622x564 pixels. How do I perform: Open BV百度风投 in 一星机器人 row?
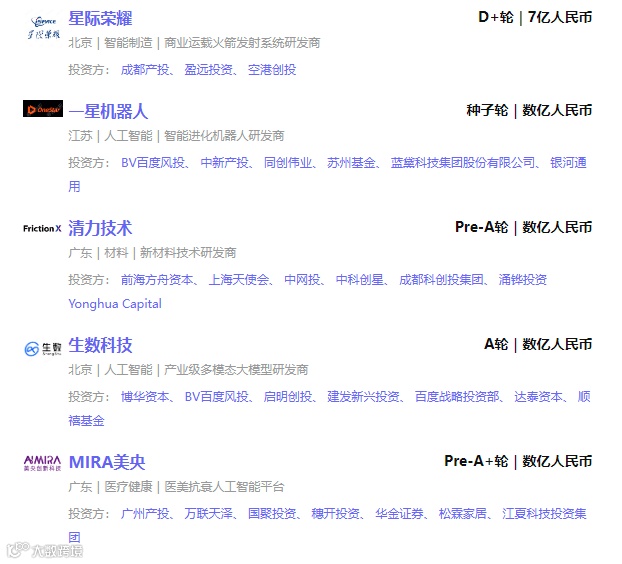pos(153,163)
